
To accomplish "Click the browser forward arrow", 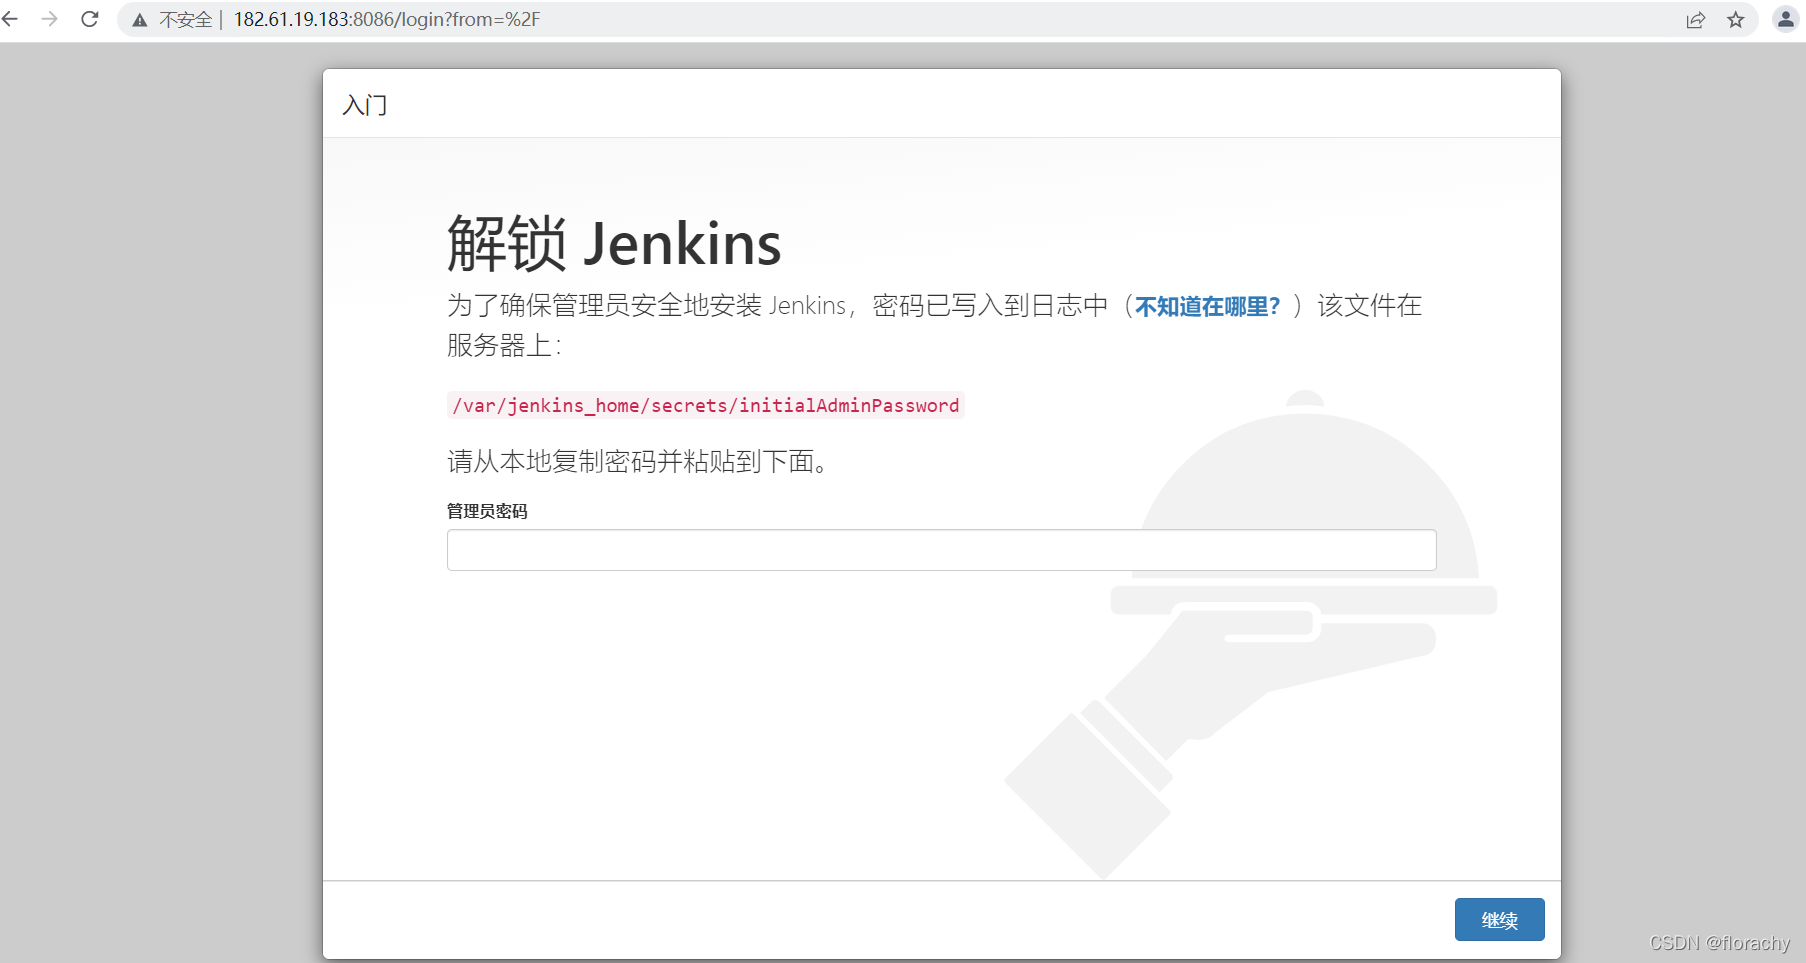I will tap(49, 19).
